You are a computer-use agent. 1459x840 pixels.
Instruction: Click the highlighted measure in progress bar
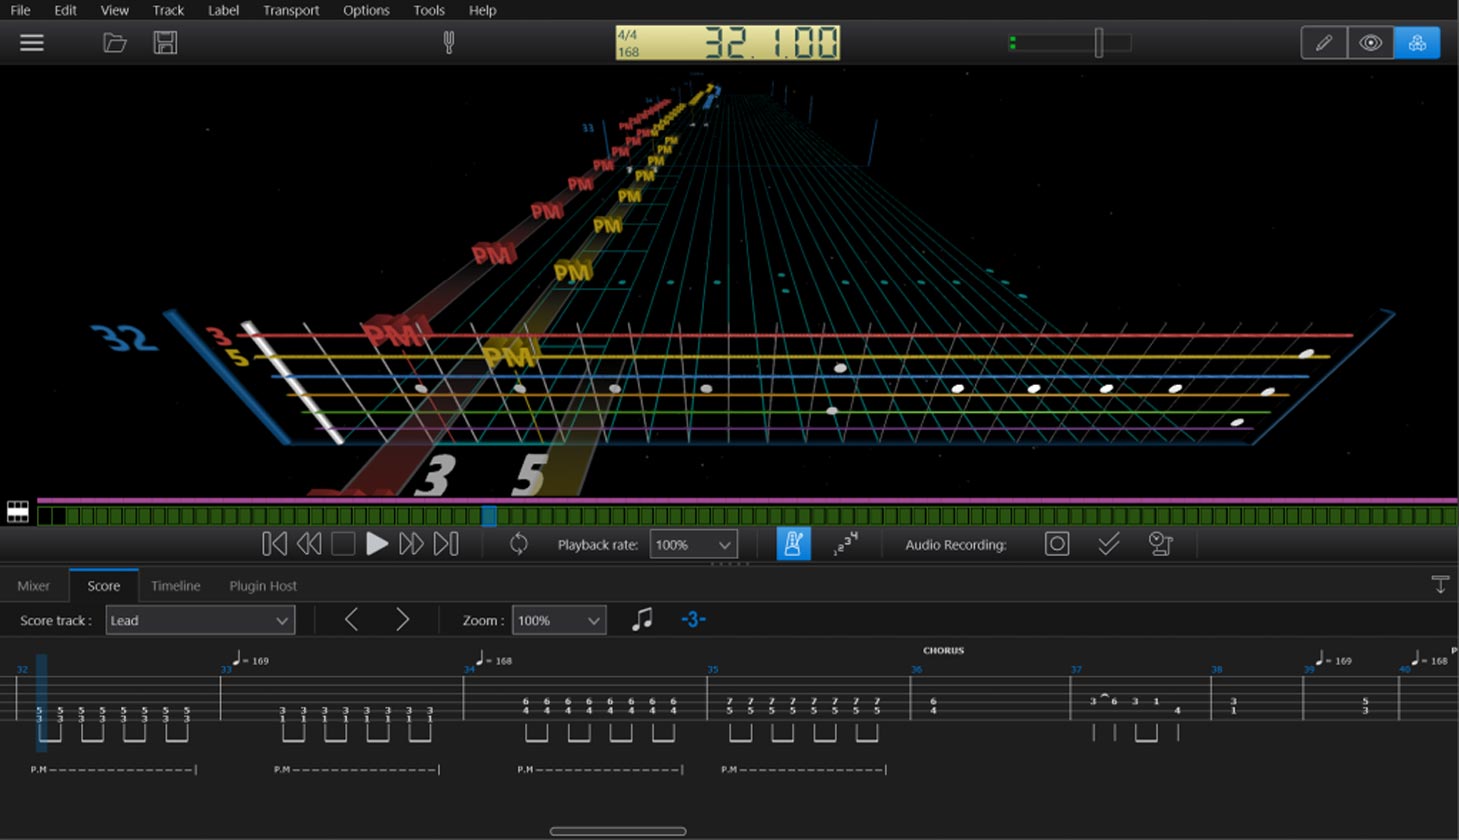[x=489, y=516]
